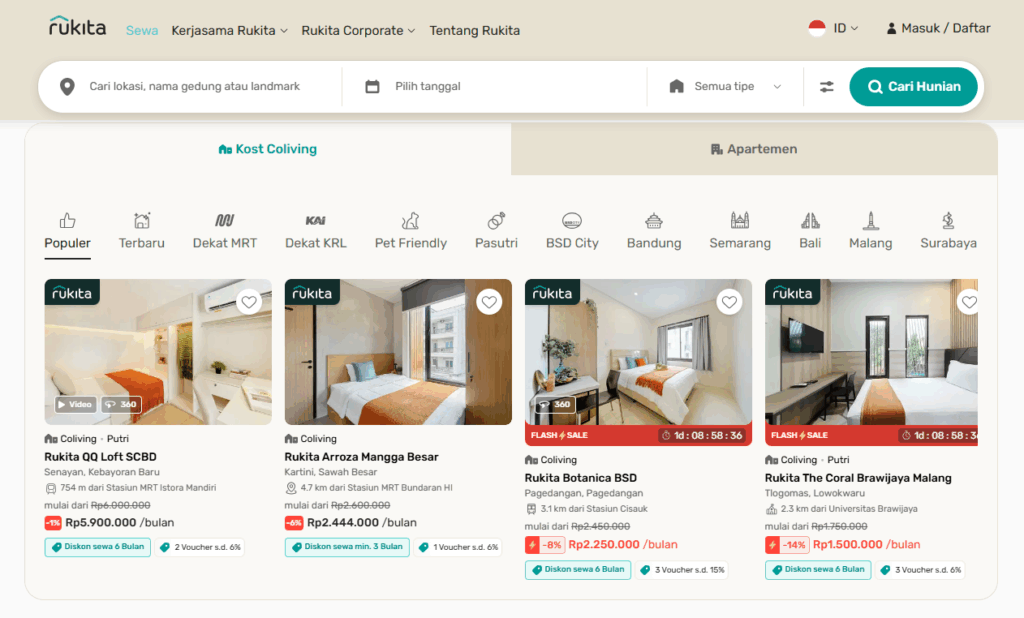The image size is (1024, 618).
Task: Choose the Pasutri rings icon
Action: [x=496, y=221]
